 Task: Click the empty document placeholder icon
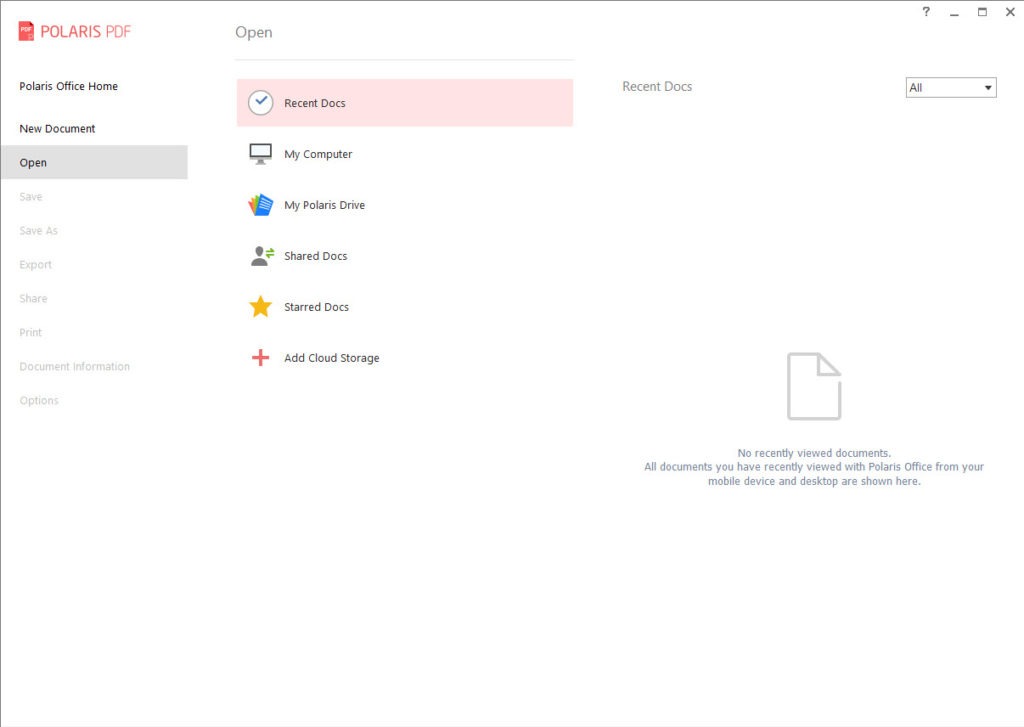(814, 386)
